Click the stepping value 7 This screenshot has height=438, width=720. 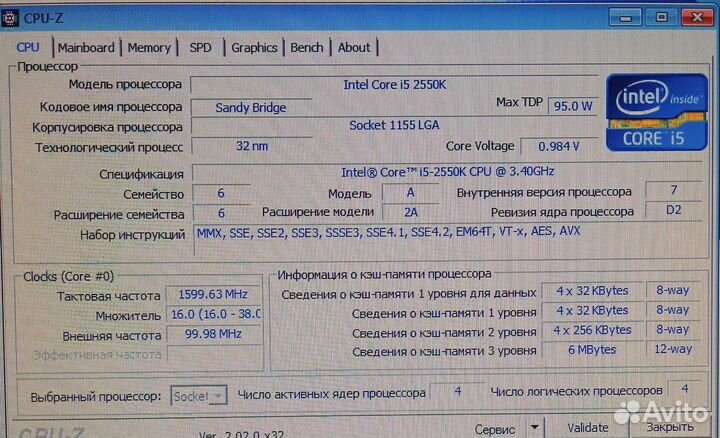(673, 190)
